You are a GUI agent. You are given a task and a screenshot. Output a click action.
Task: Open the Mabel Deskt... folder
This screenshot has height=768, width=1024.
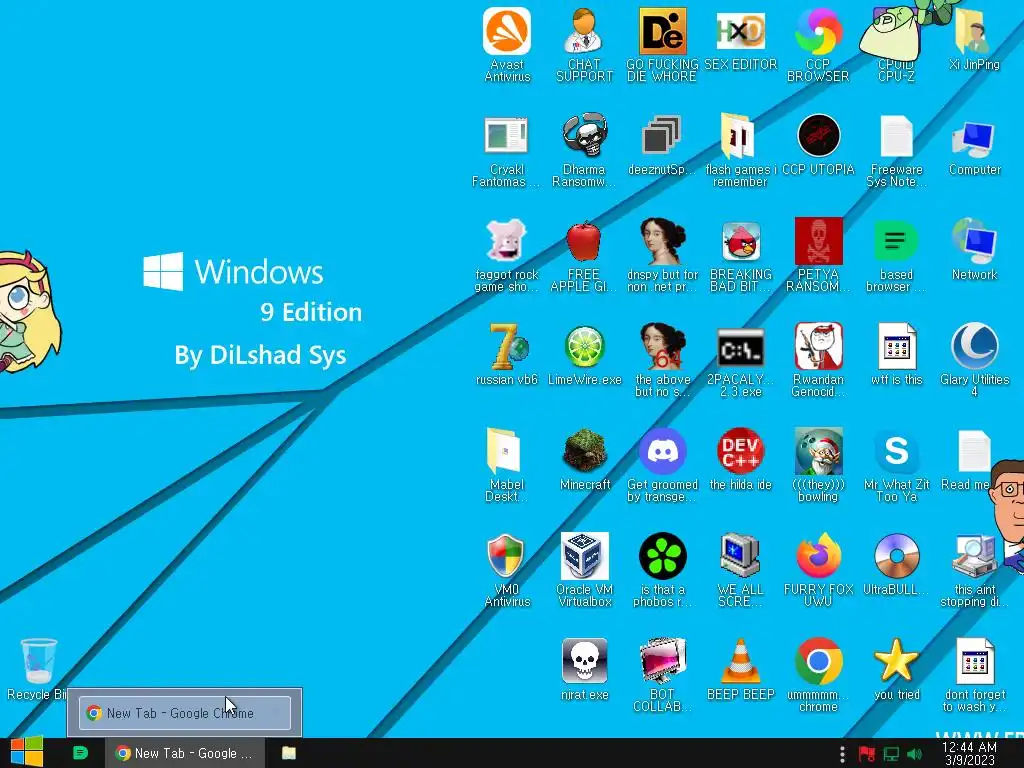coord(503,452)
